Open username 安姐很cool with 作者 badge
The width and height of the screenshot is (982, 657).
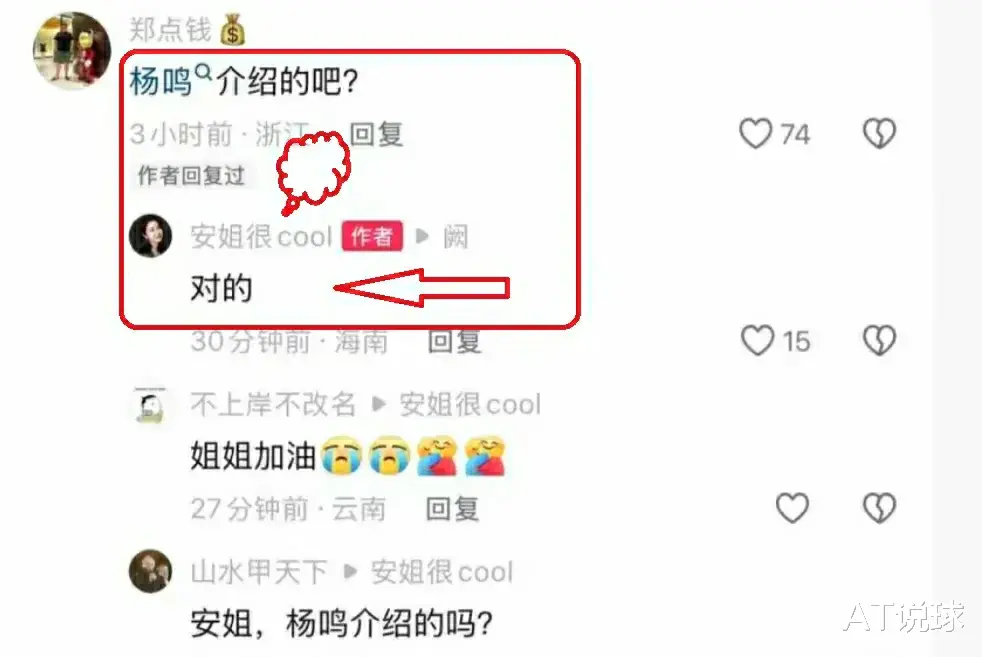(261, 237)
